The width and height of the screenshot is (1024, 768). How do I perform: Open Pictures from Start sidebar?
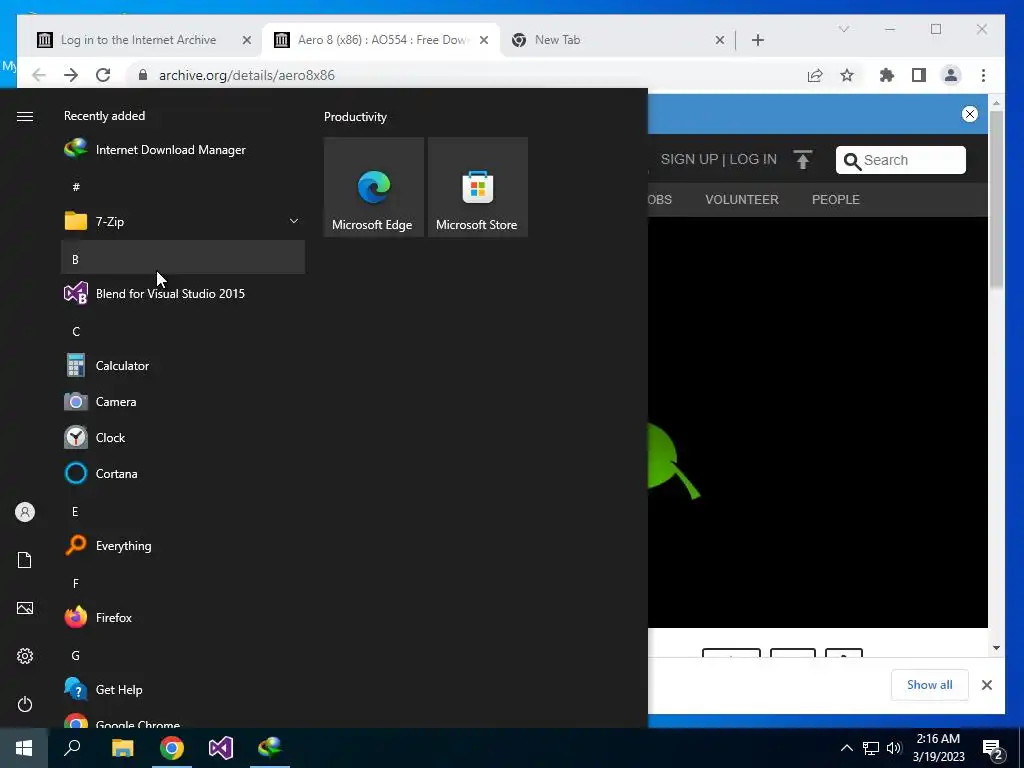tap(25, 608)
